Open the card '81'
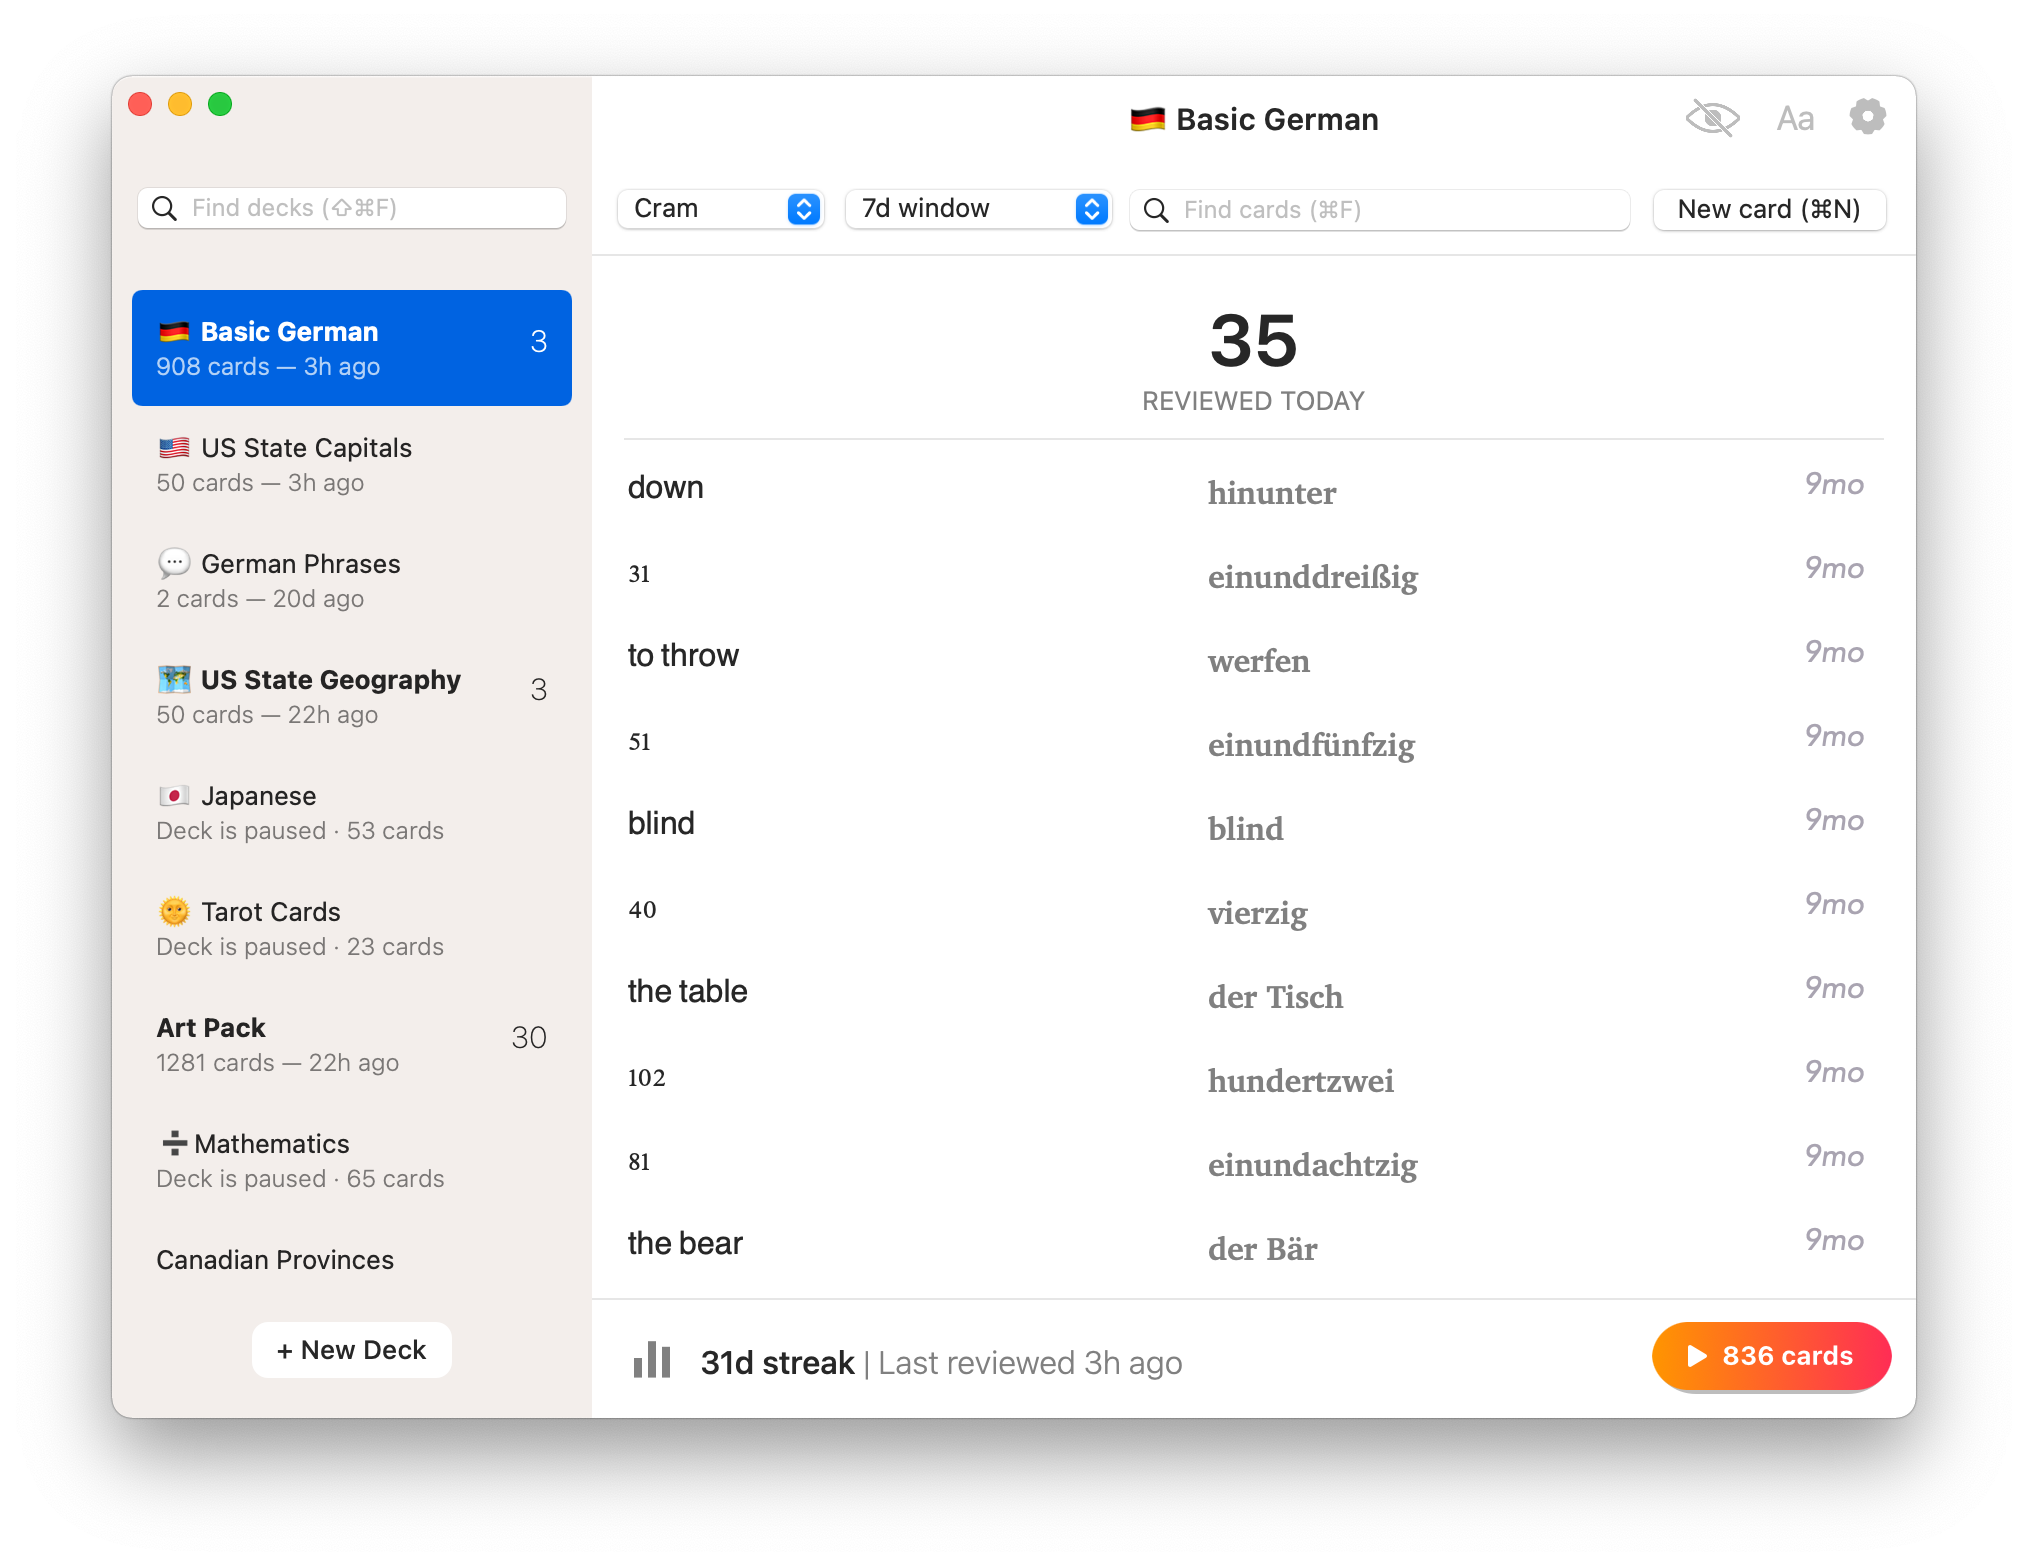The image size is (2028, 1566). point(639,1162)
